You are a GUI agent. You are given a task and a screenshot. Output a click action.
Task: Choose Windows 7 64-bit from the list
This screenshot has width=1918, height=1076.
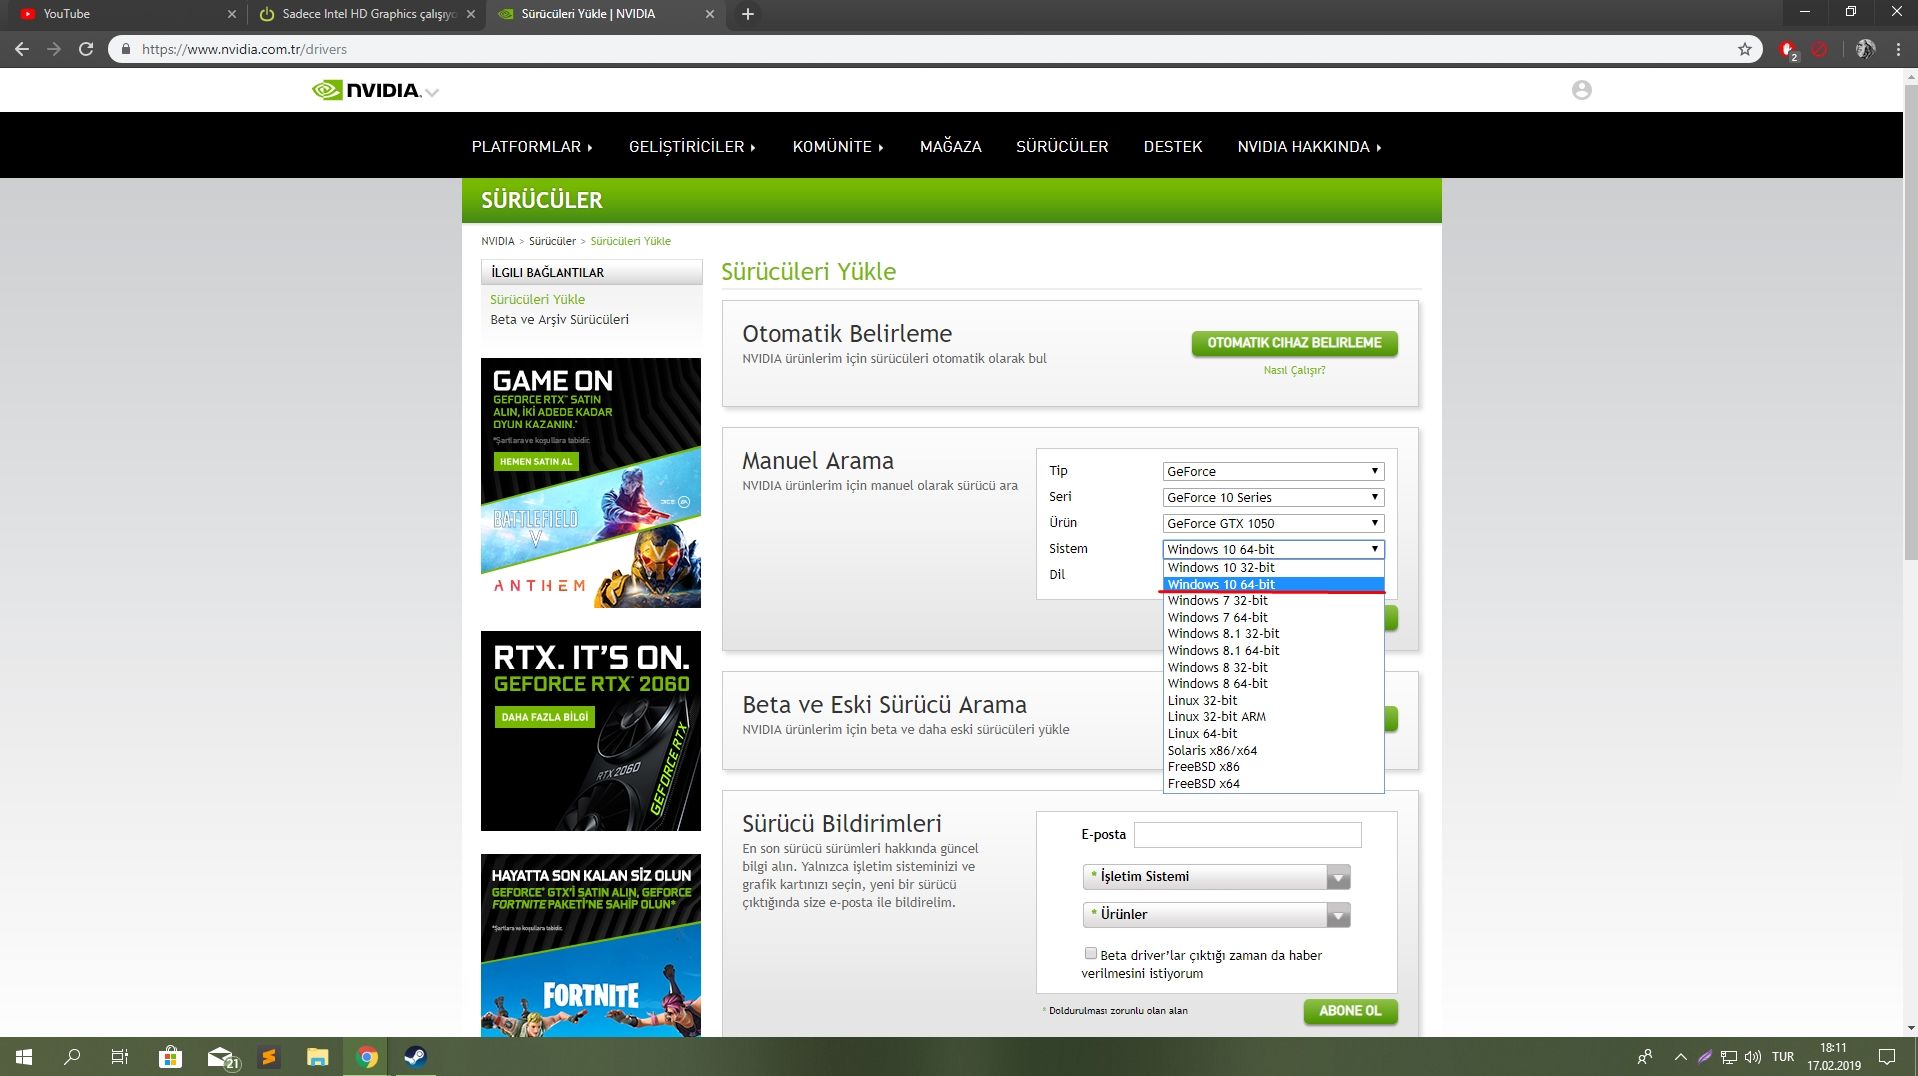(x=1273, y=617)
